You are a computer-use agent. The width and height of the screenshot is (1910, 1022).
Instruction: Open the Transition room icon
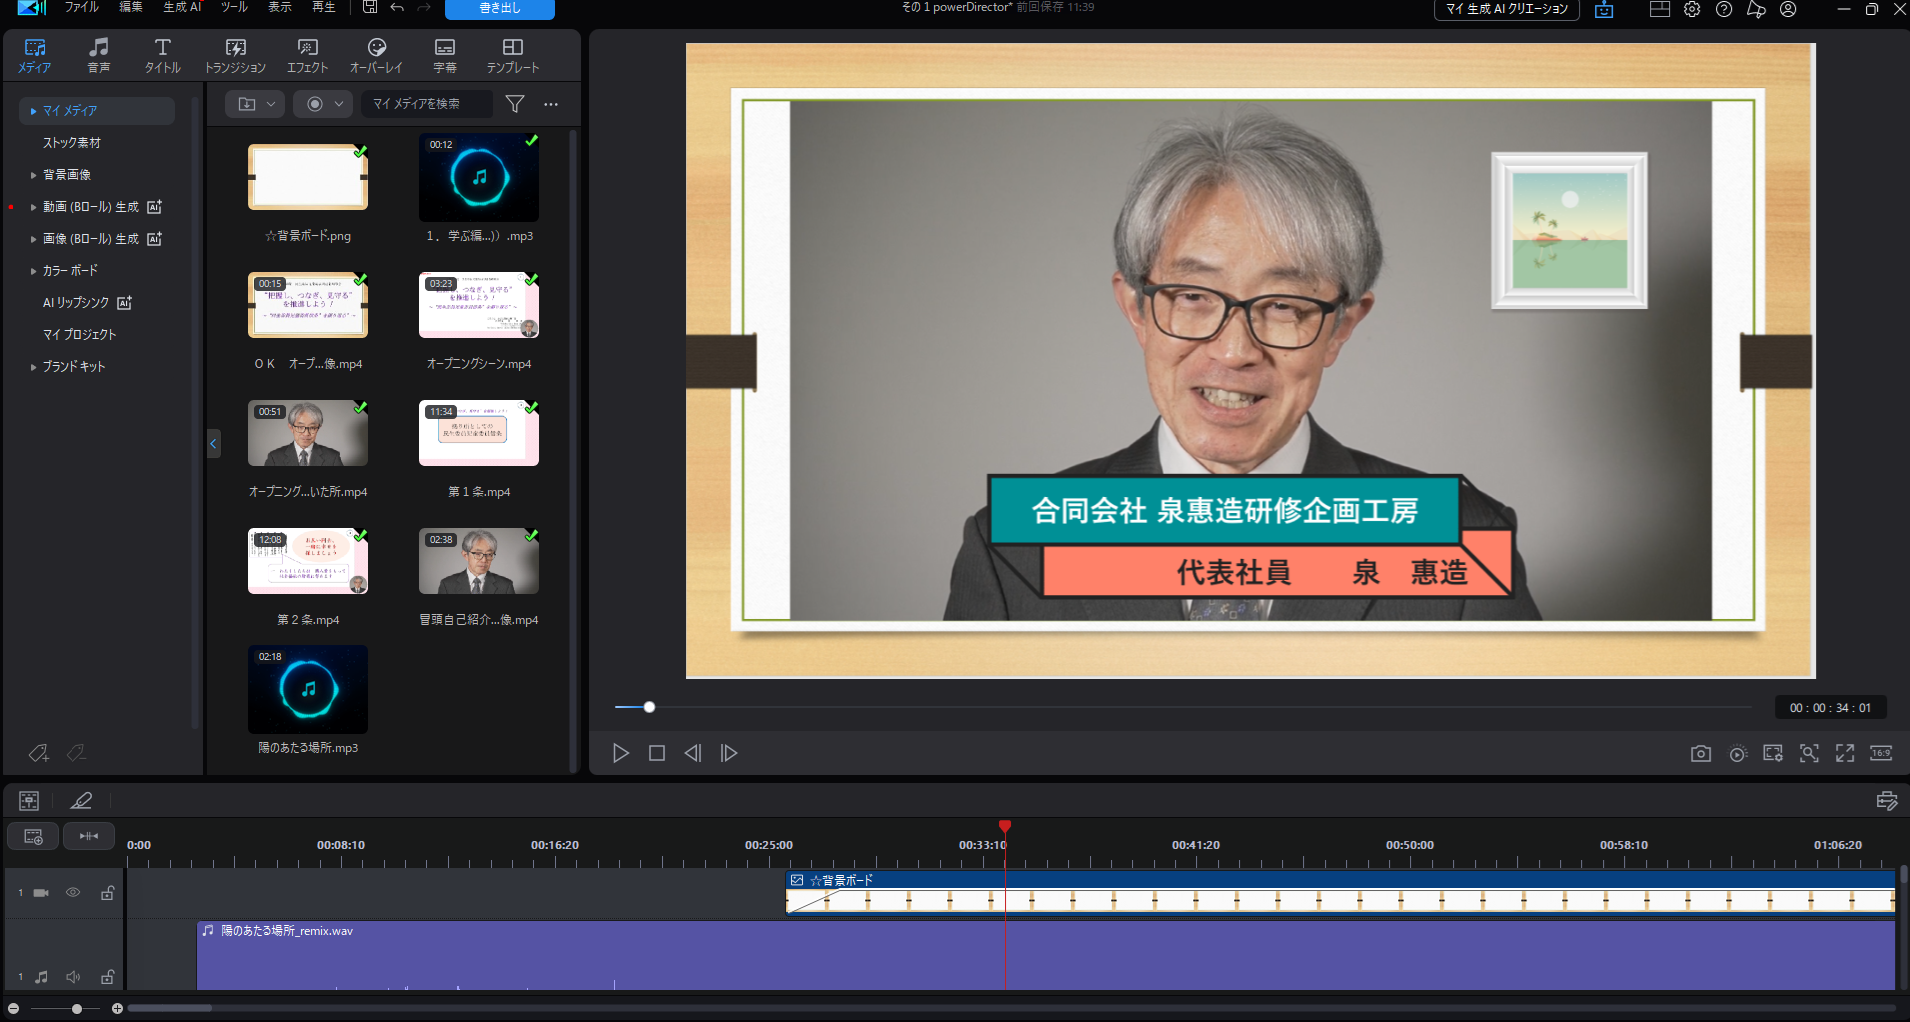point(235,55)
